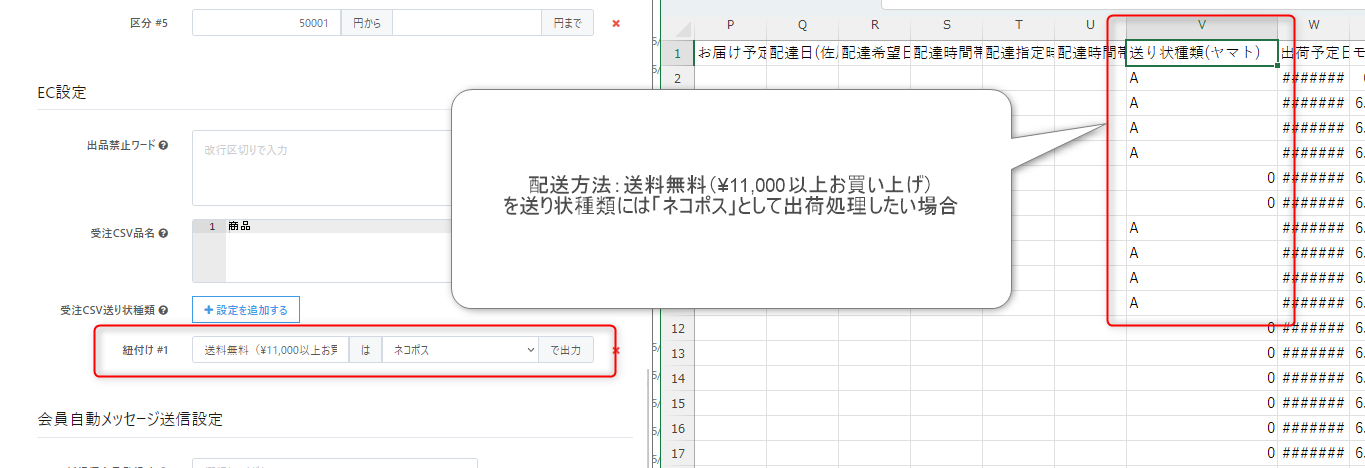This screenshot has width=1365, height=468.
Task: Select row 12 header in Excel
Action: [677, 328]
